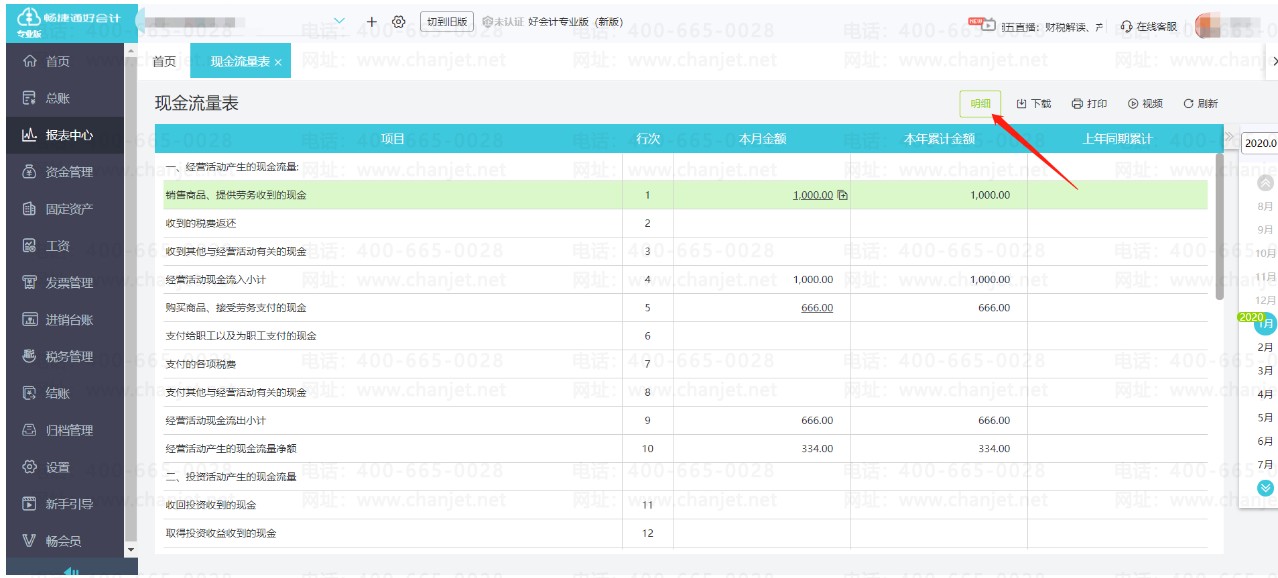This screenshot has height=578, width=1278.
Task: Select month 12月 in the timeline
Action: [x=1266, y=300]
